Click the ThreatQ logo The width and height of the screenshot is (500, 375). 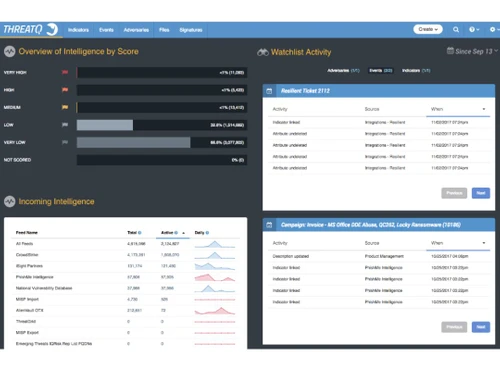(x=31, y=30)
